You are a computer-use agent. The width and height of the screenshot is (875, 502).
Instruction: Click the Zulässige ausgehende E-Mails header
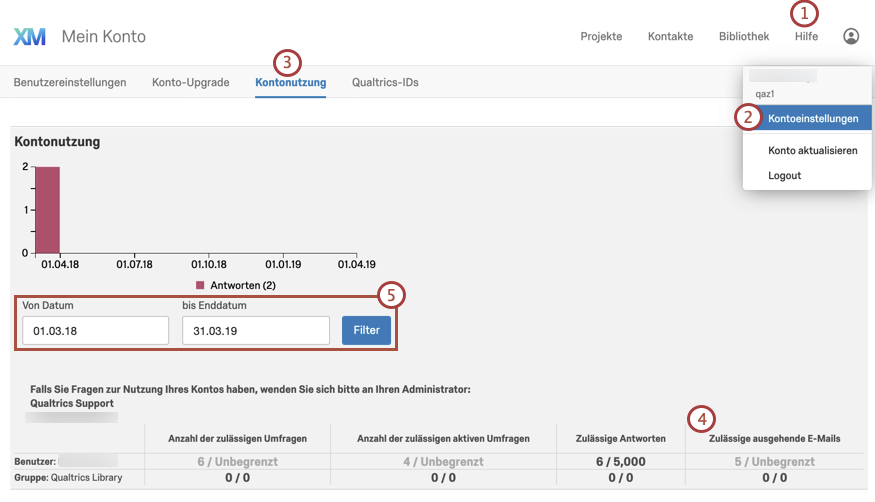click(775, 438)
